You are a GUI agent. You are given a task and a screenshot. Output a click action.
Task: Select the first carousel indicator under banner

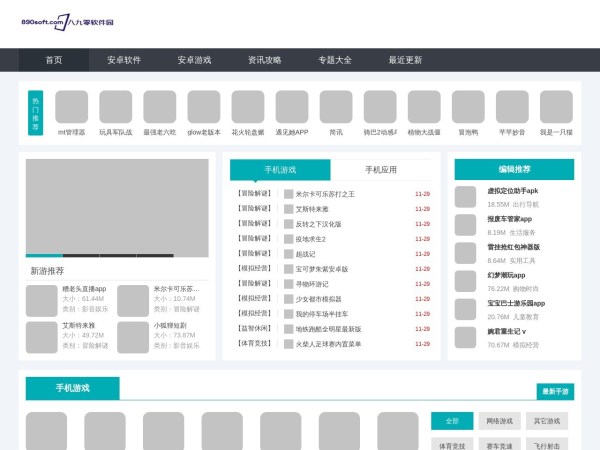click(44, 256)
